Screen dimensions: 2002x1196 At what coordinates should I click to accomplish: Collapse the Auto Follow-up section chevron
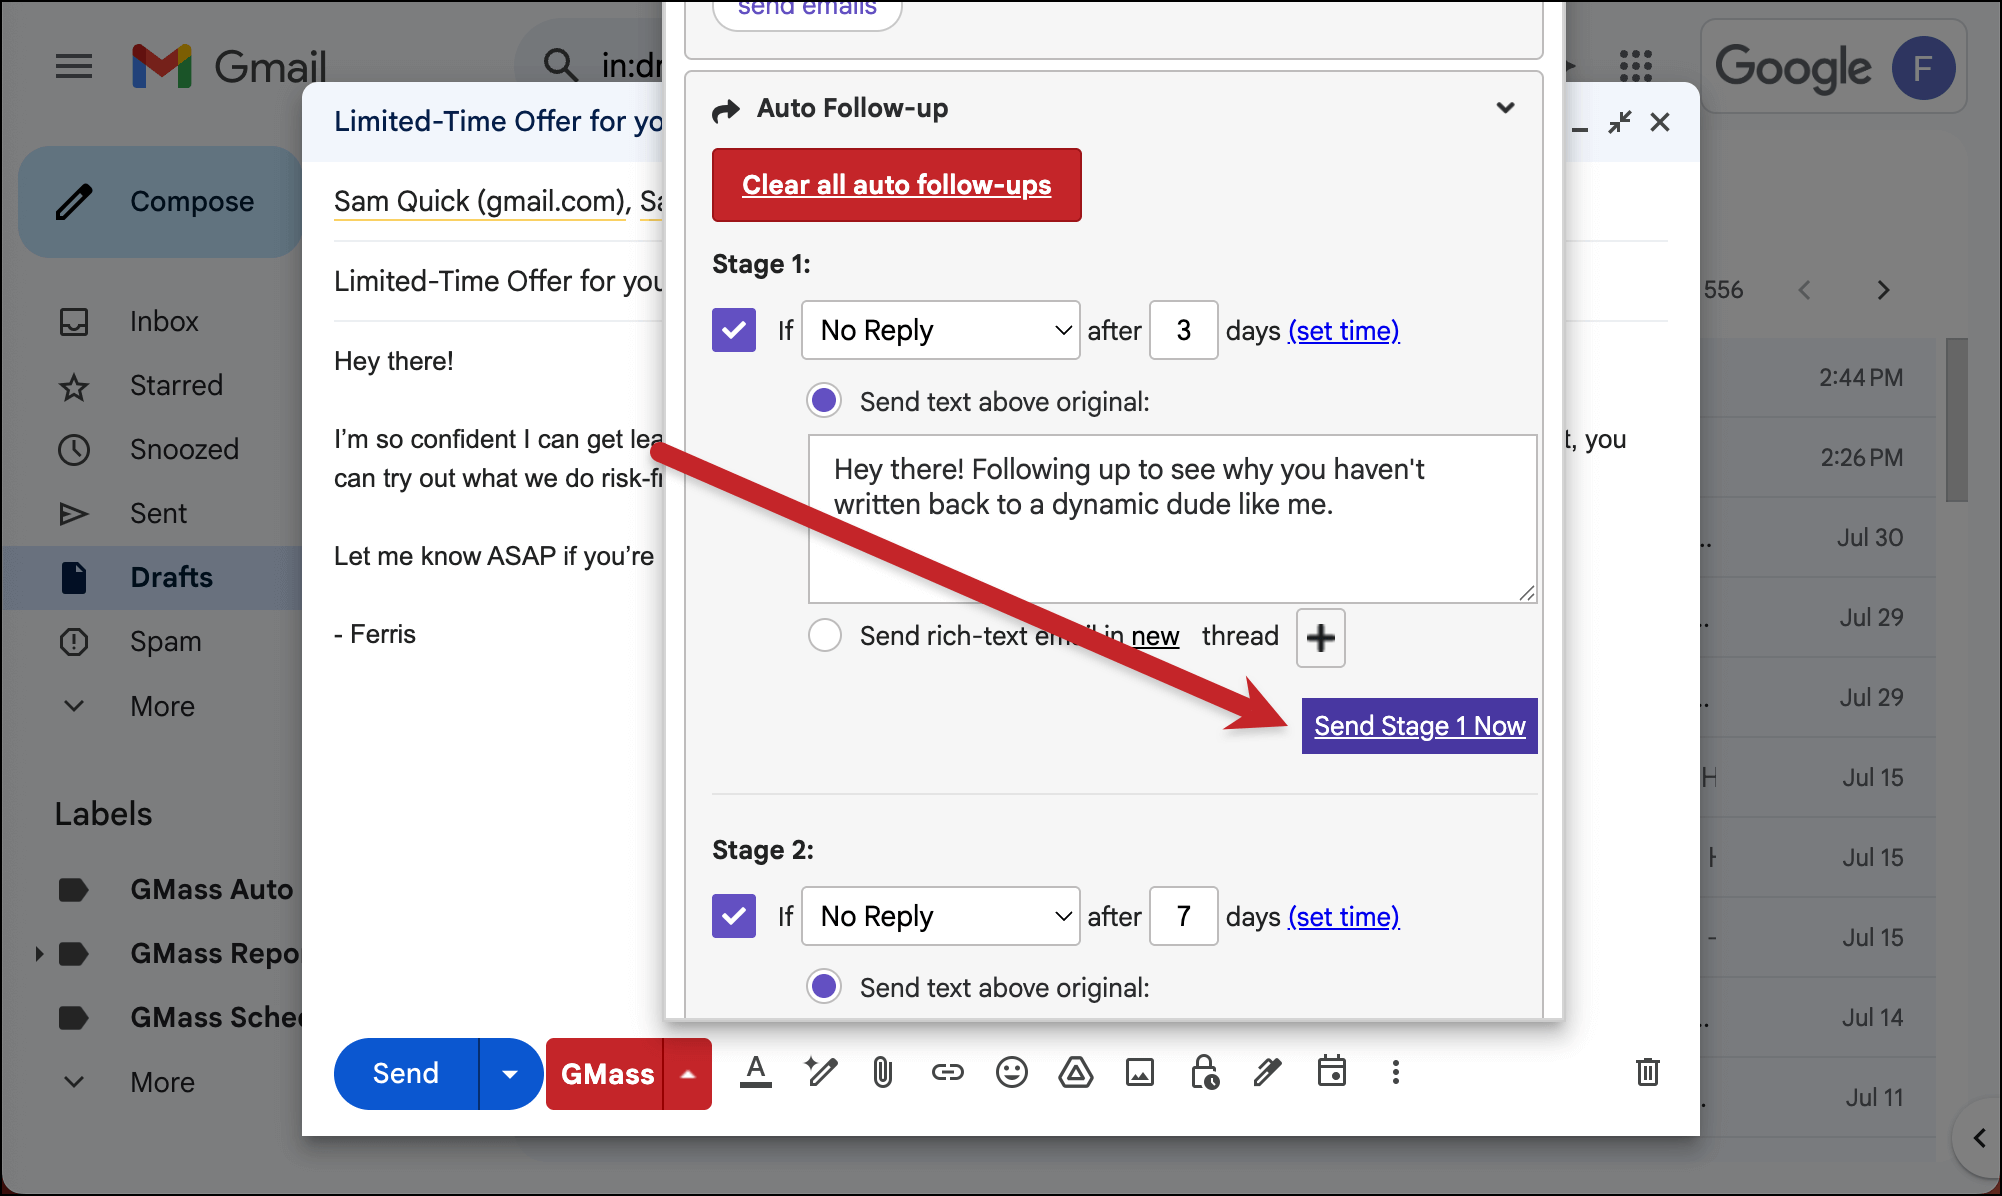coord(1505,108)
